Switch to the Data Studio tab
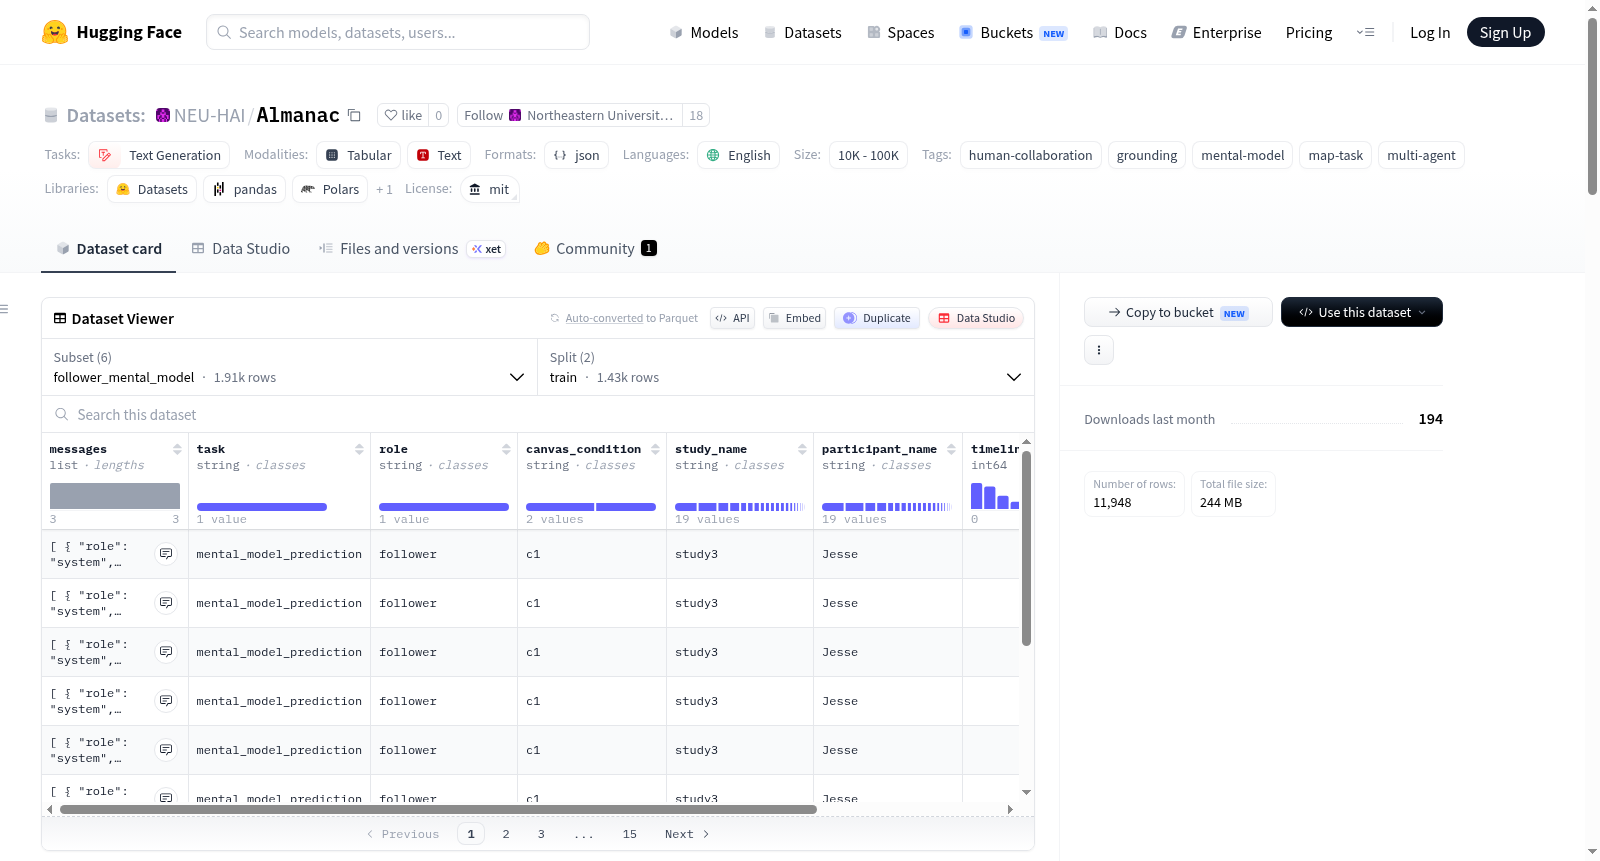Viewport: 1600px width, 861px height. [240, 249]
